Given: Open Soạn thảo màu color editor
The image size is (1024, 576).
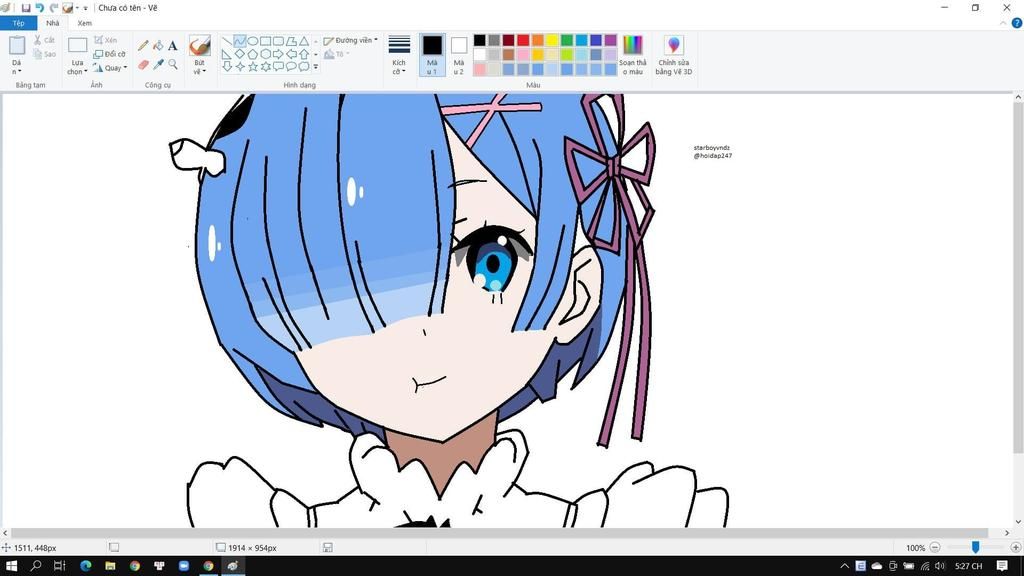Looking at the screenshot, I should 632,55.
